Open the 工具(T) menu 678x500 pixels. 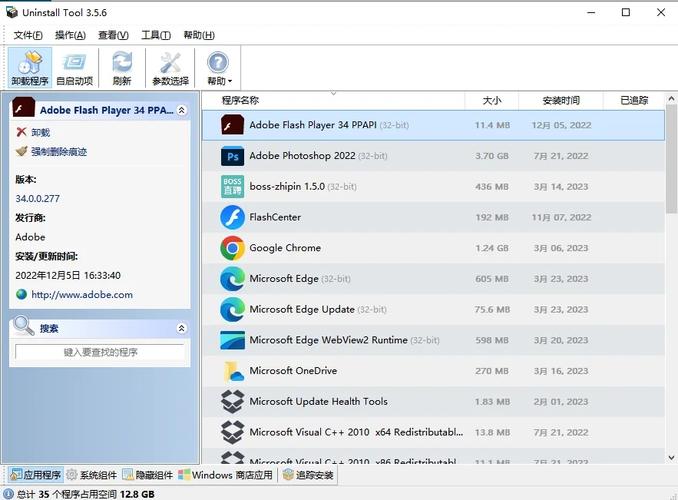(156, 35)
